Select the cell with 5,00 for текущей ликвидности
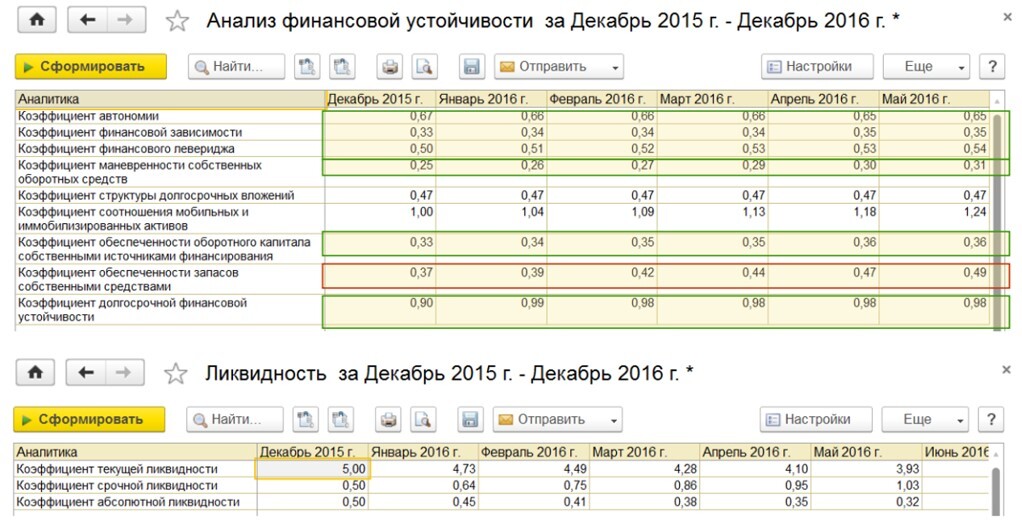Viewport: 1022px width, 532px height. (x=314, y=469)
